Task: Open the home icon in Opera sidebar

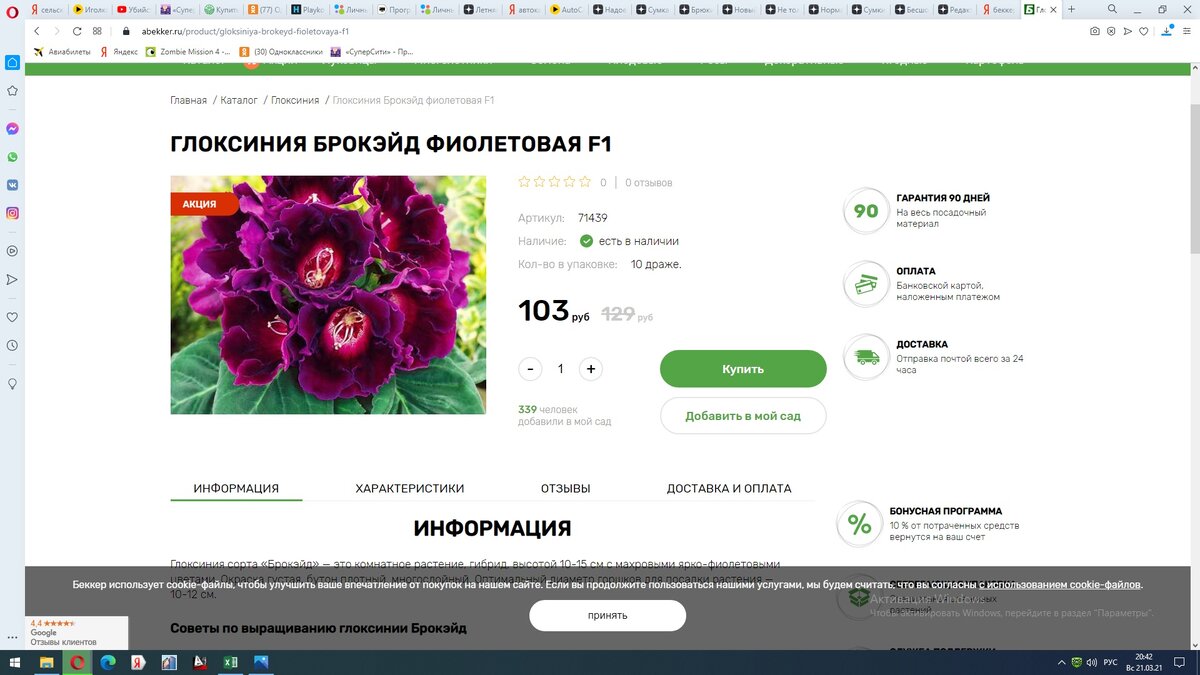Action: (x=12, y=62)
